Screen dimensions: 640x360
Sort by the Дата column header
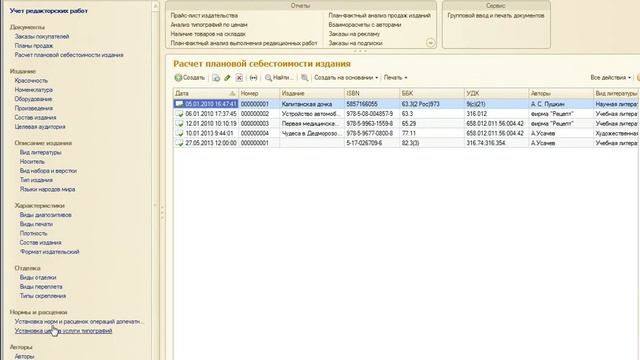205,93
